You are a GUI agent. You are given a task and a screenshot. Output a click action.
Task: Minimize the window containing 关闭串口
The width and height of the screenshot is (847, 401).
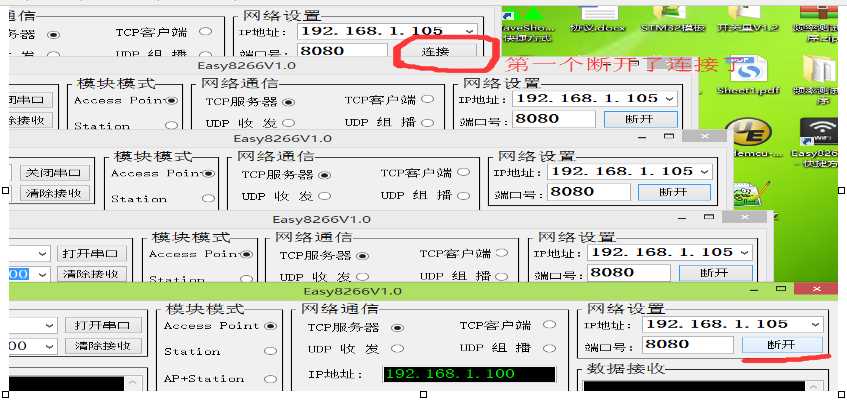[642, 137]
